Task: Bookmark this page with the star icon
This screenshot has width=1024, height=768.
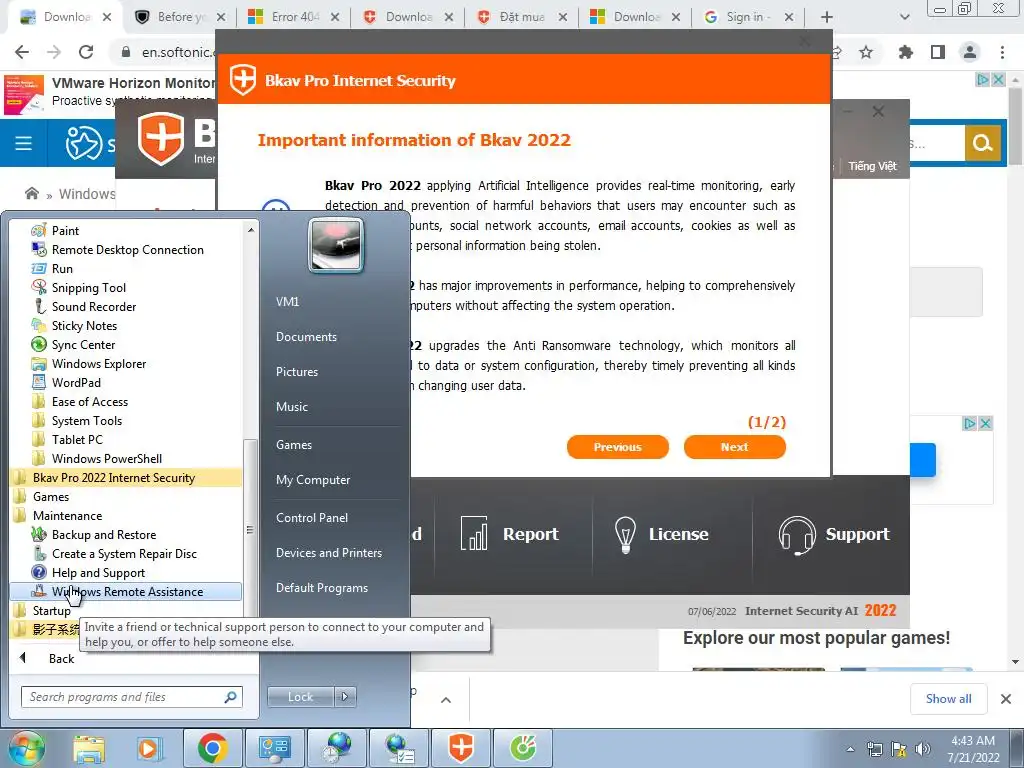Action: coord(866,52)
